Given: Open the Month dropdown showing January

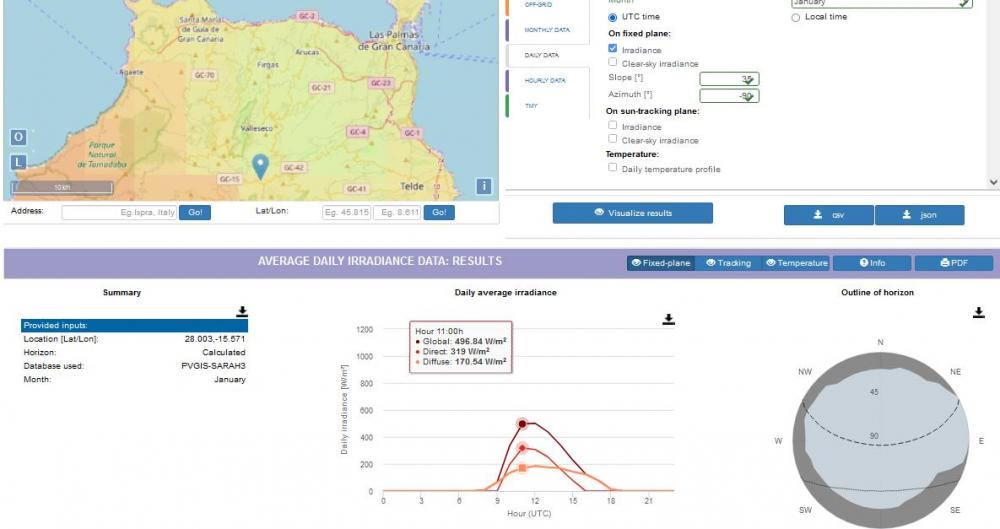Looking at the screenshot, I should point(882,3).
